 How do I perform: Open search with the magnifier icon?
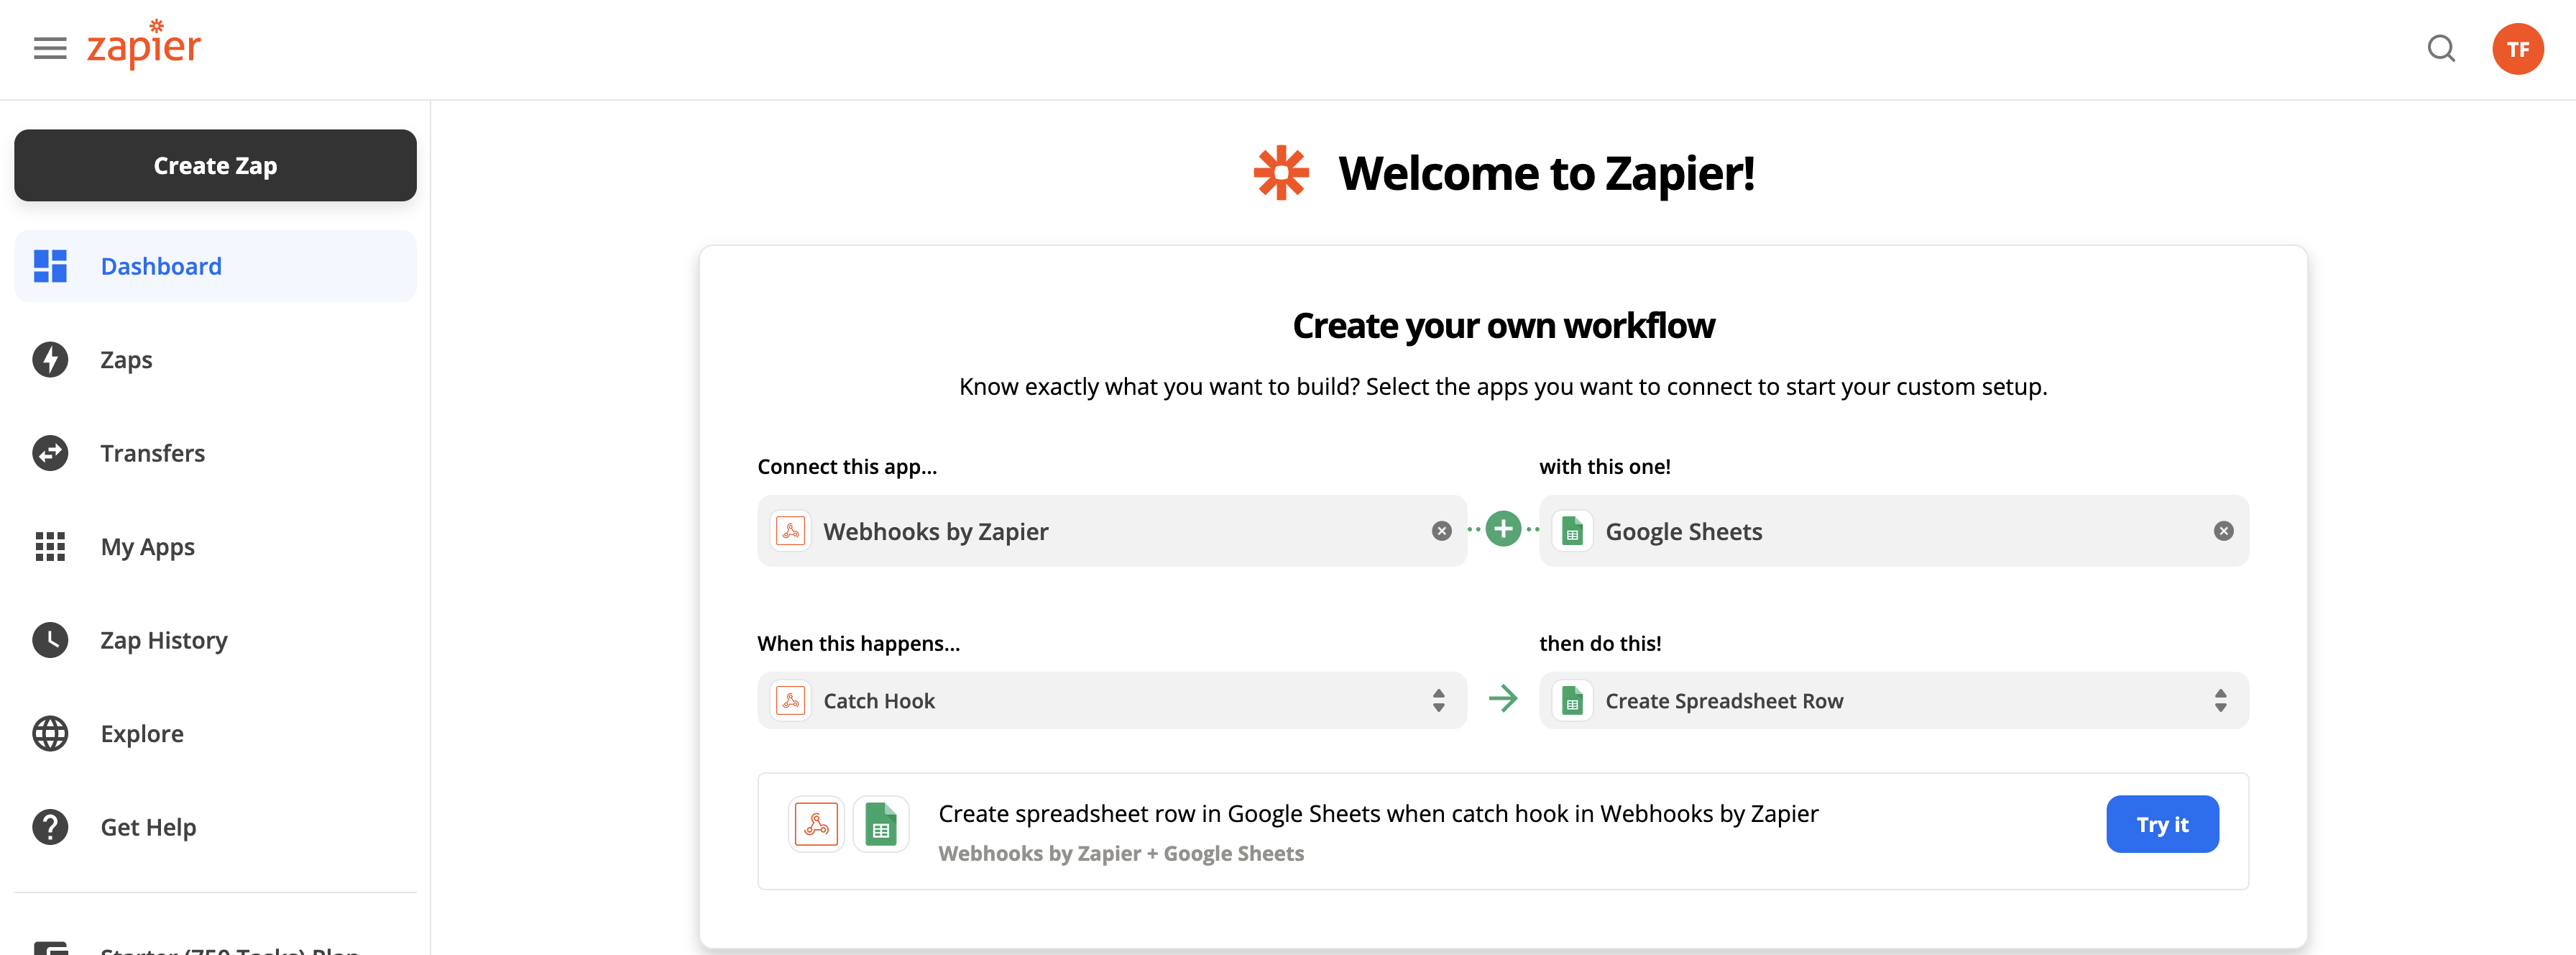coord(2441,48)
